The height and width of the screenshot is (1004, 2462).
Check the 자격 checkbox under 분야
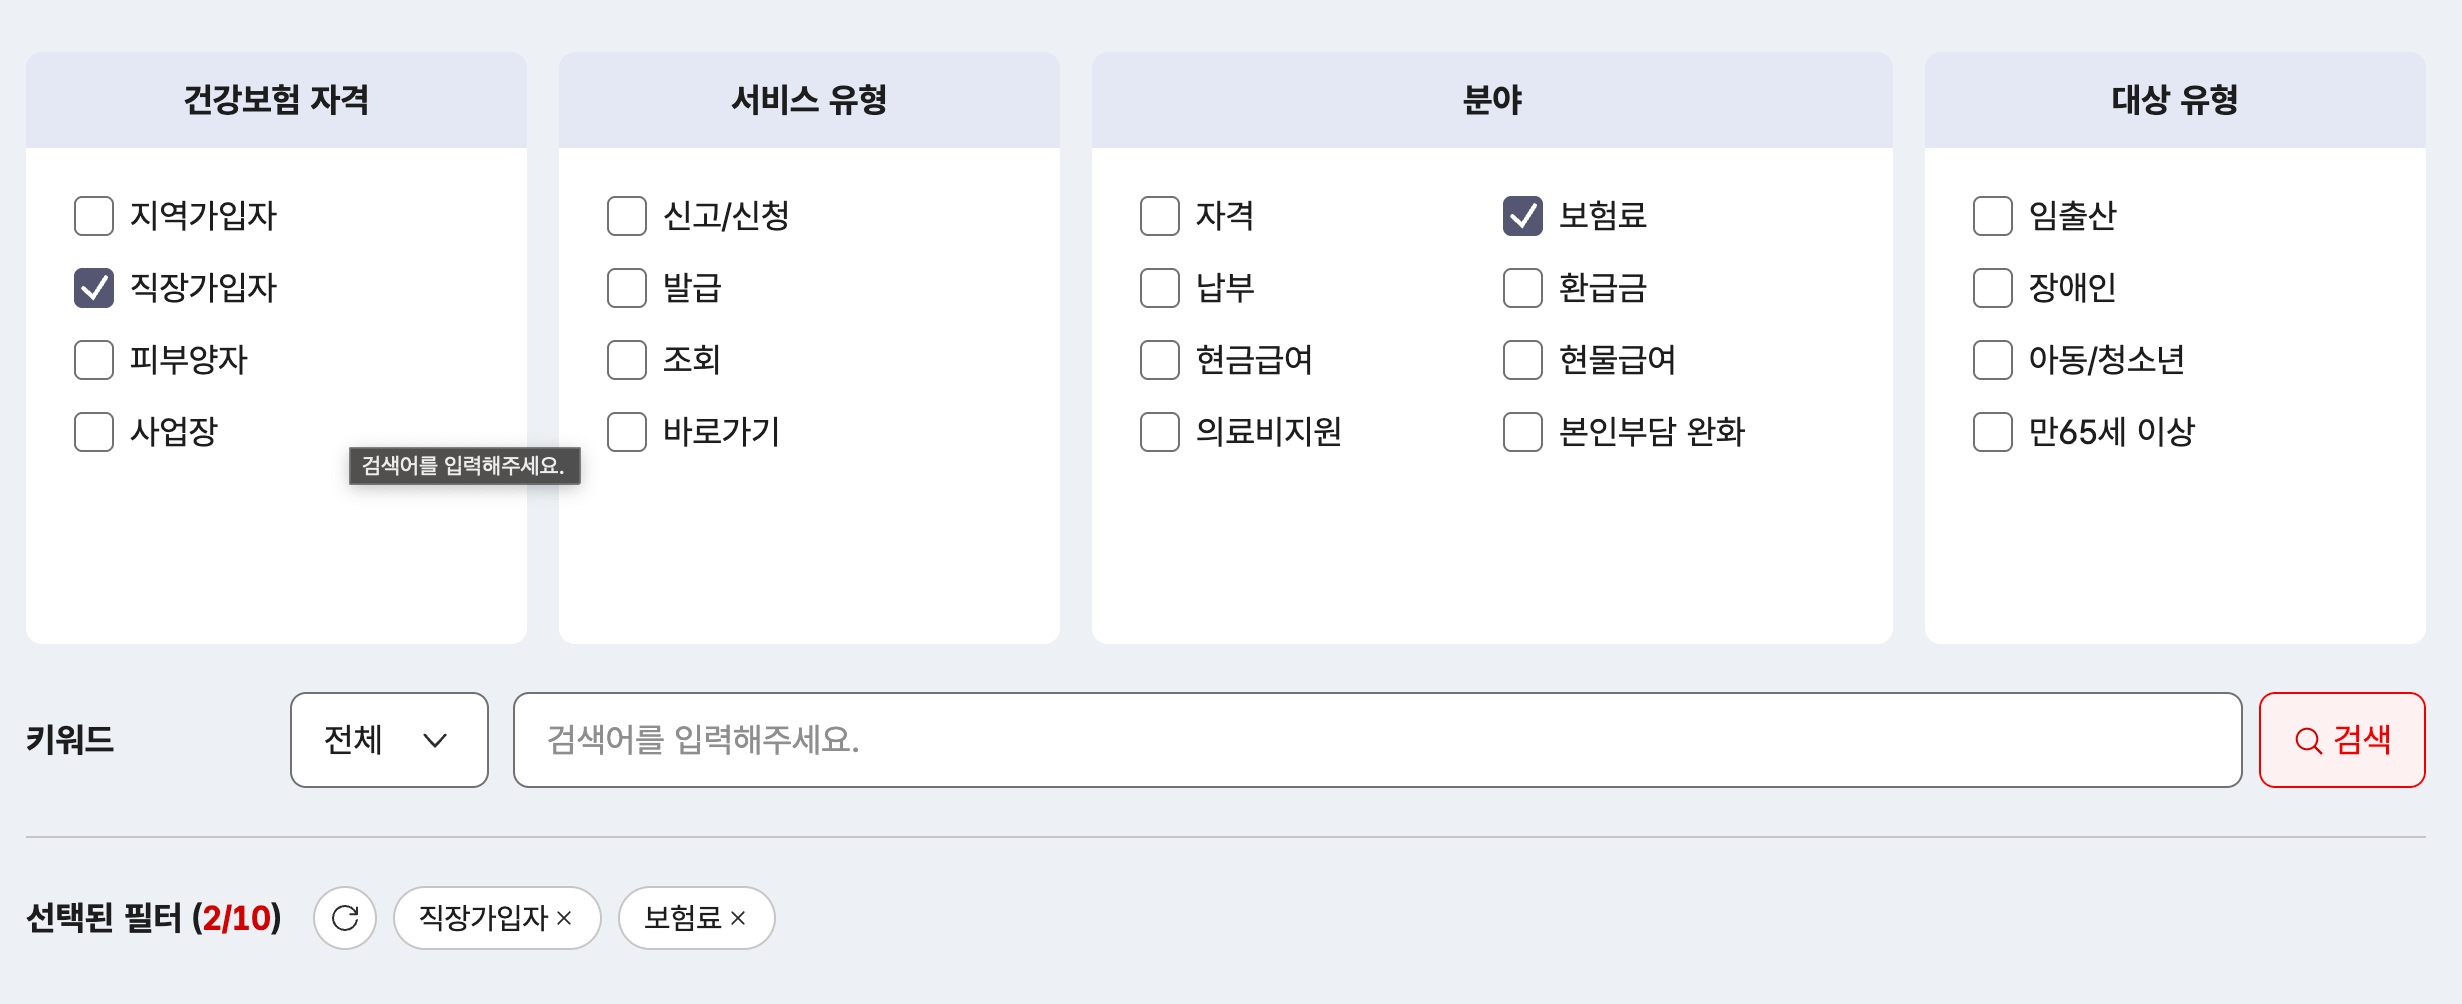click(1159, 216)
